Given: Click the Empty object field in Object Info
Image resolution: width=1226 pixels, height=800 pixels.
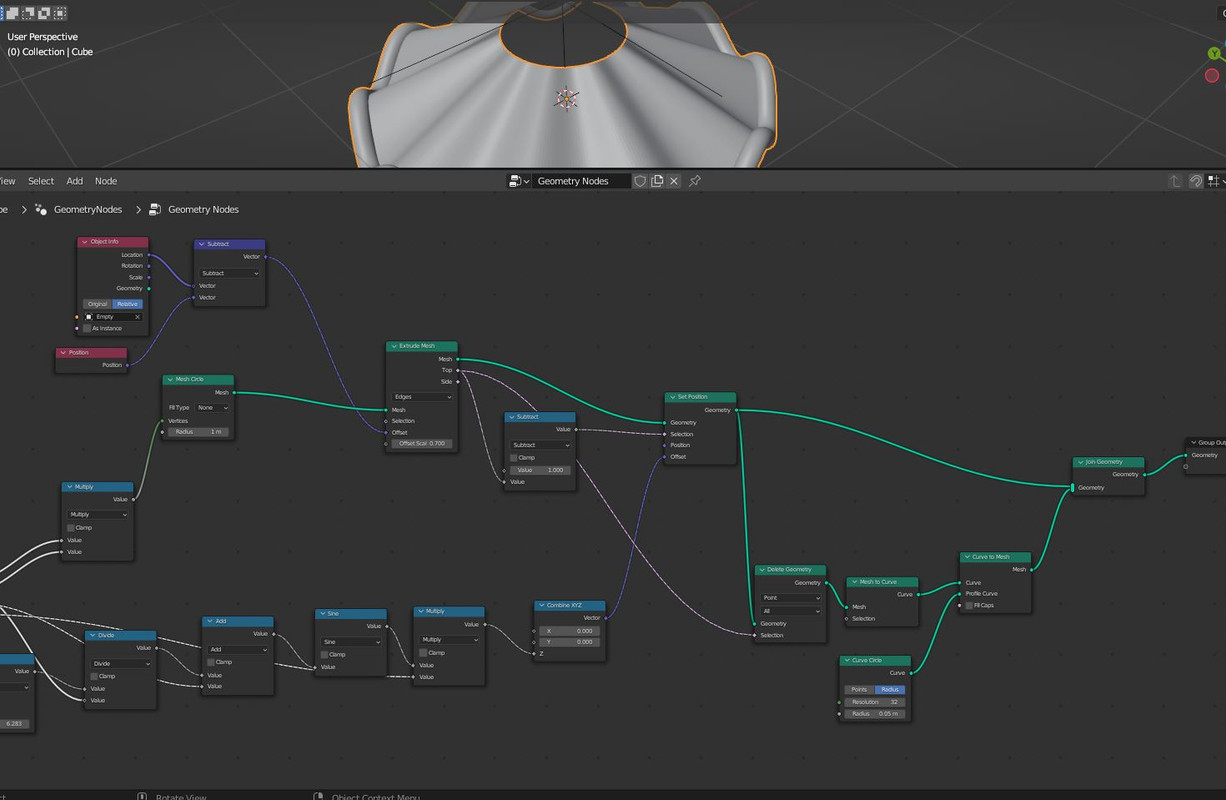Looking at the screenshot, I should (x=113, y=317).
